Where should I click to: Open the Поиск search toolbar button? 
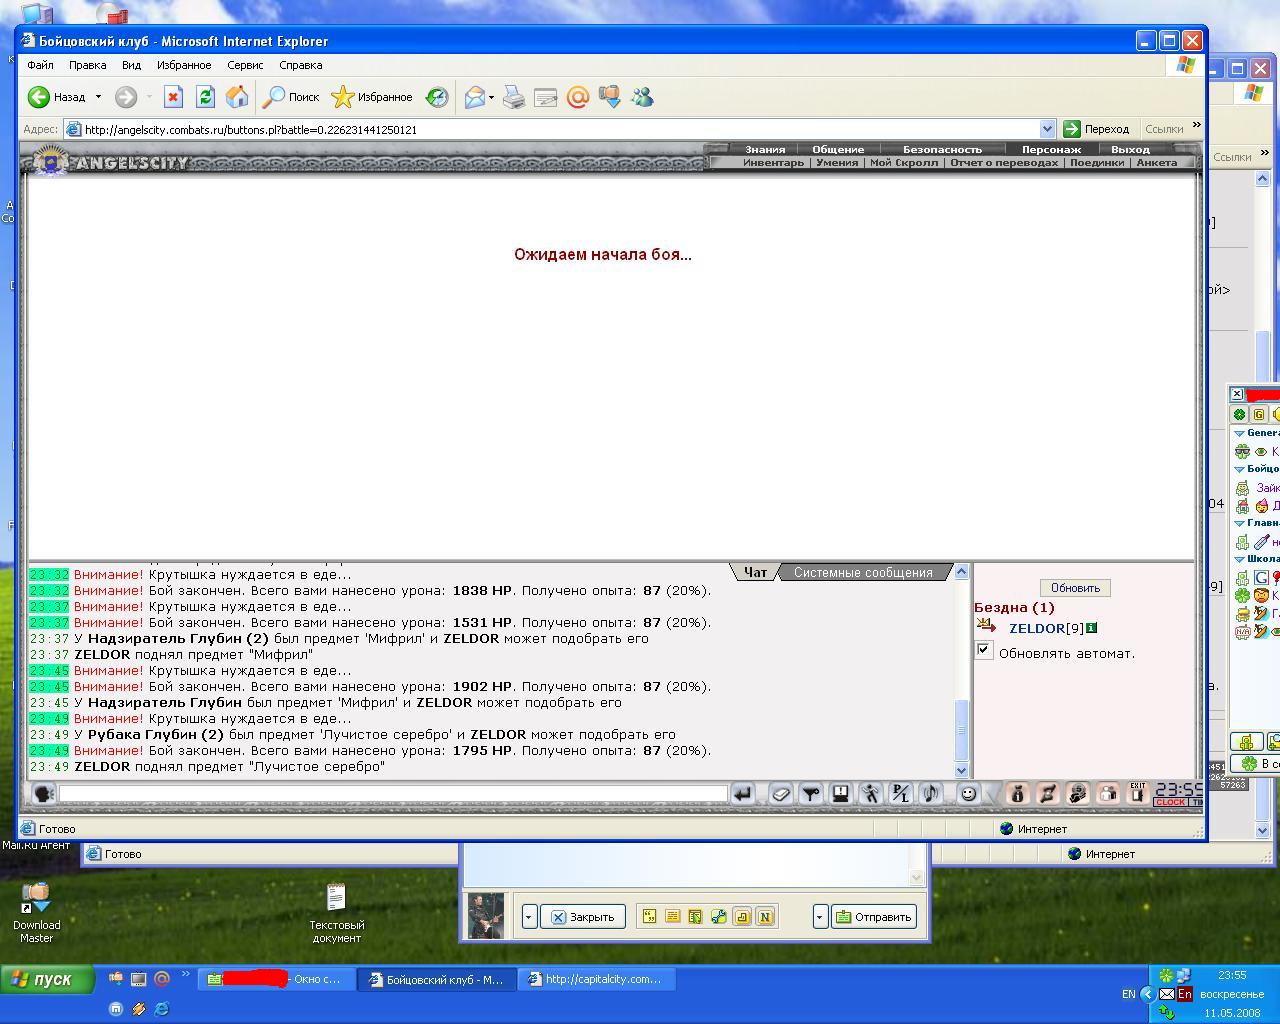click(290, 97)
